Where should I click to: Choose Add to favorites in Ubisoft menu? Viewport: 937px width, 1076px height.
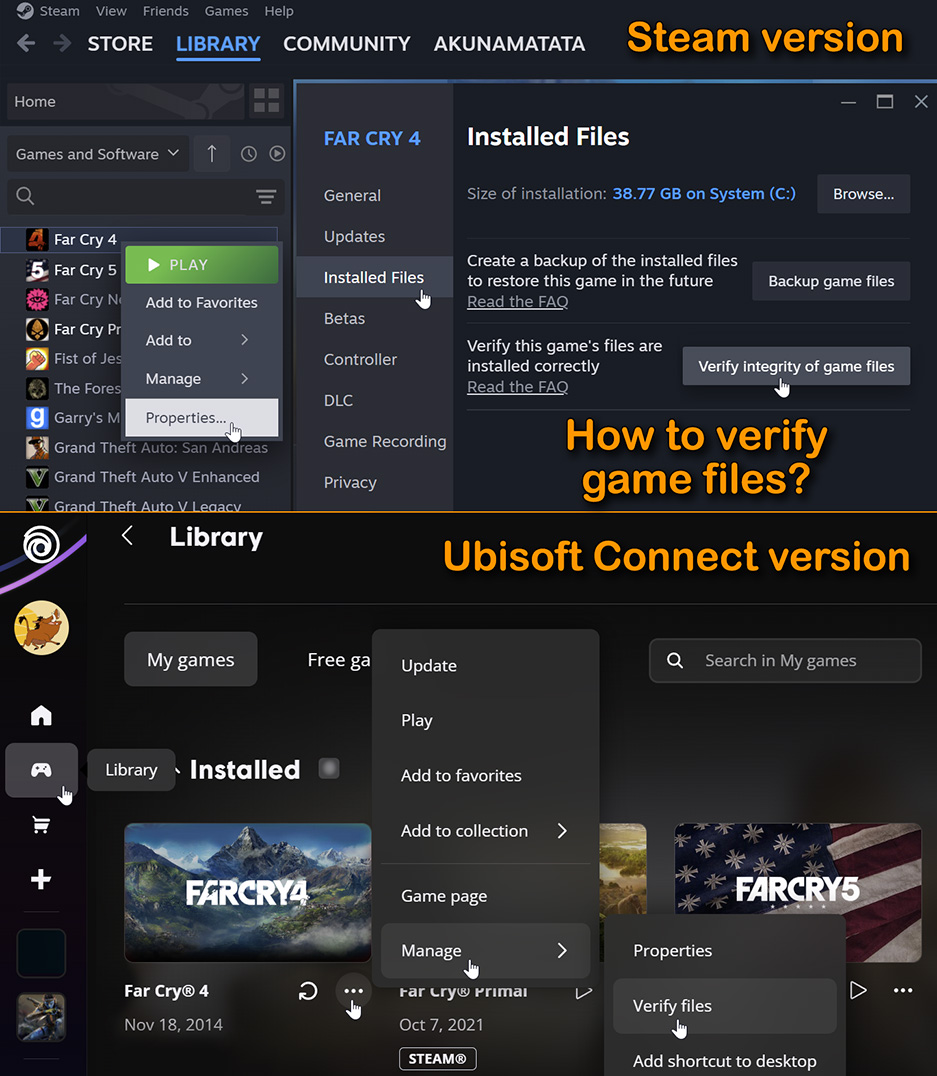(x=485, y=775)
